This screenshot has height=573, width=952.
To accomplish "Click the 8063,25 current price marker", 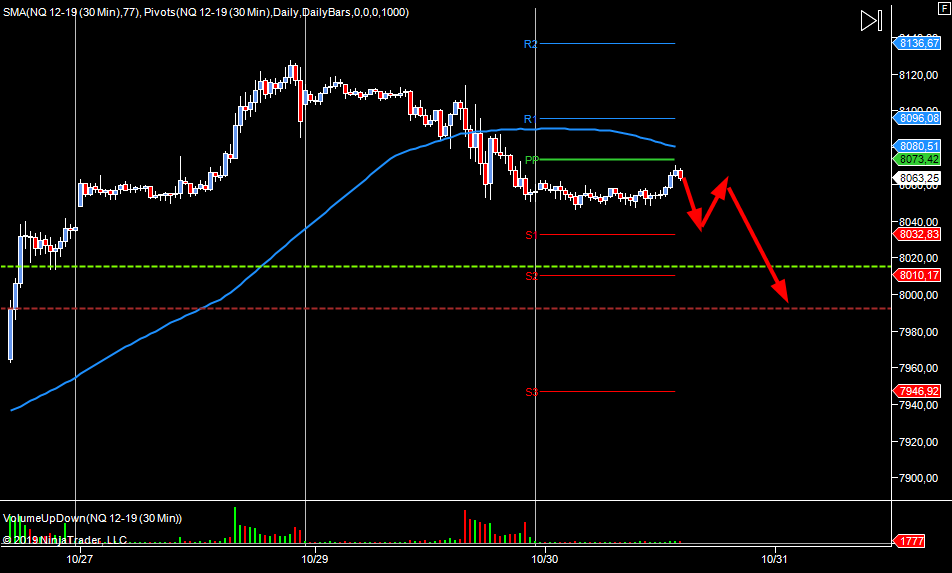I will (918, 178).
